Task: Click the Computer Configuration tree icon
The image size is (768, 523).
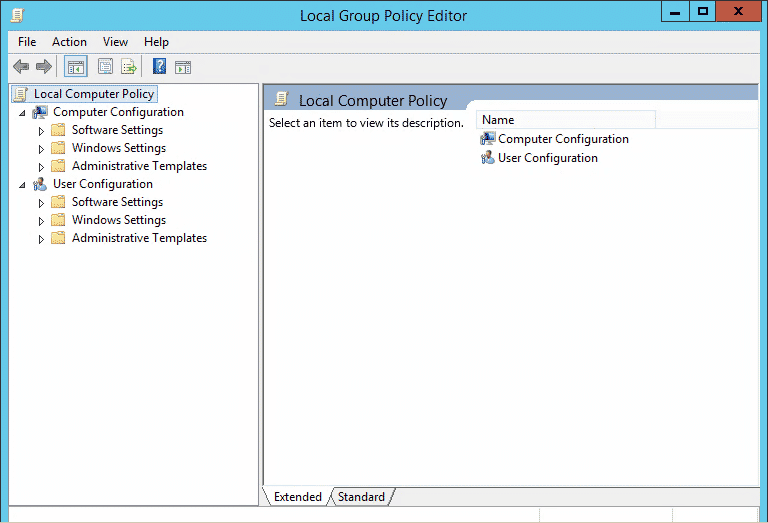Action: point(40,112)
